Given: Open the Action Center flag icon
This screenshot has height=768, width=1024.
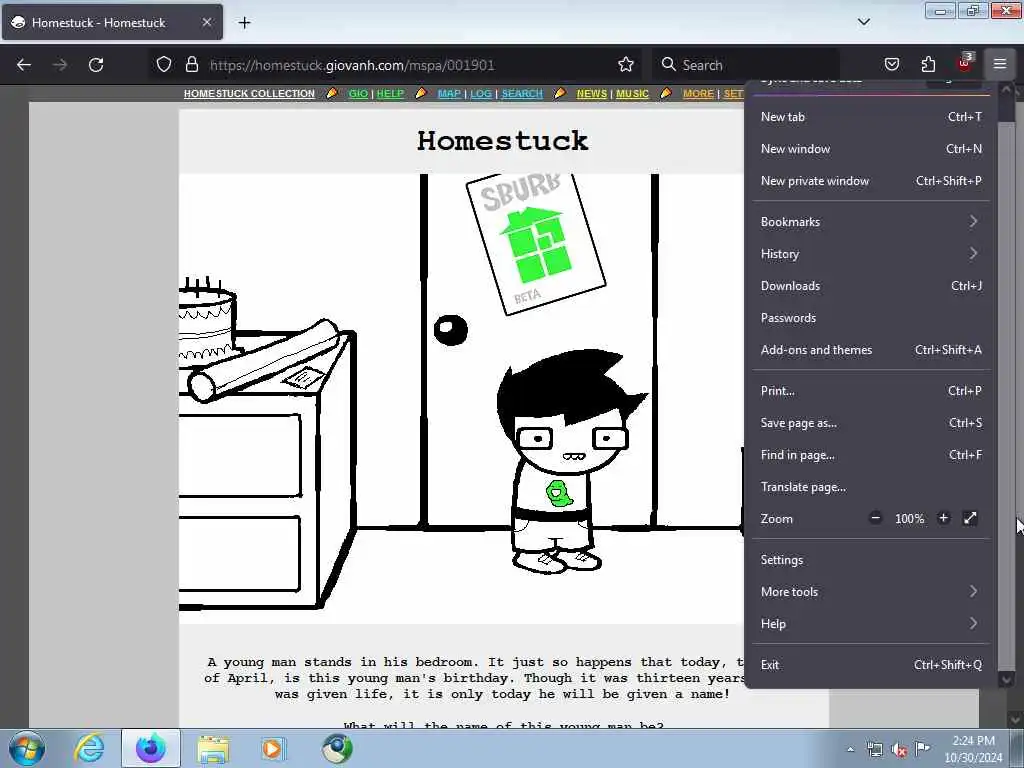Looking at the screenshot, I should 923,748.
